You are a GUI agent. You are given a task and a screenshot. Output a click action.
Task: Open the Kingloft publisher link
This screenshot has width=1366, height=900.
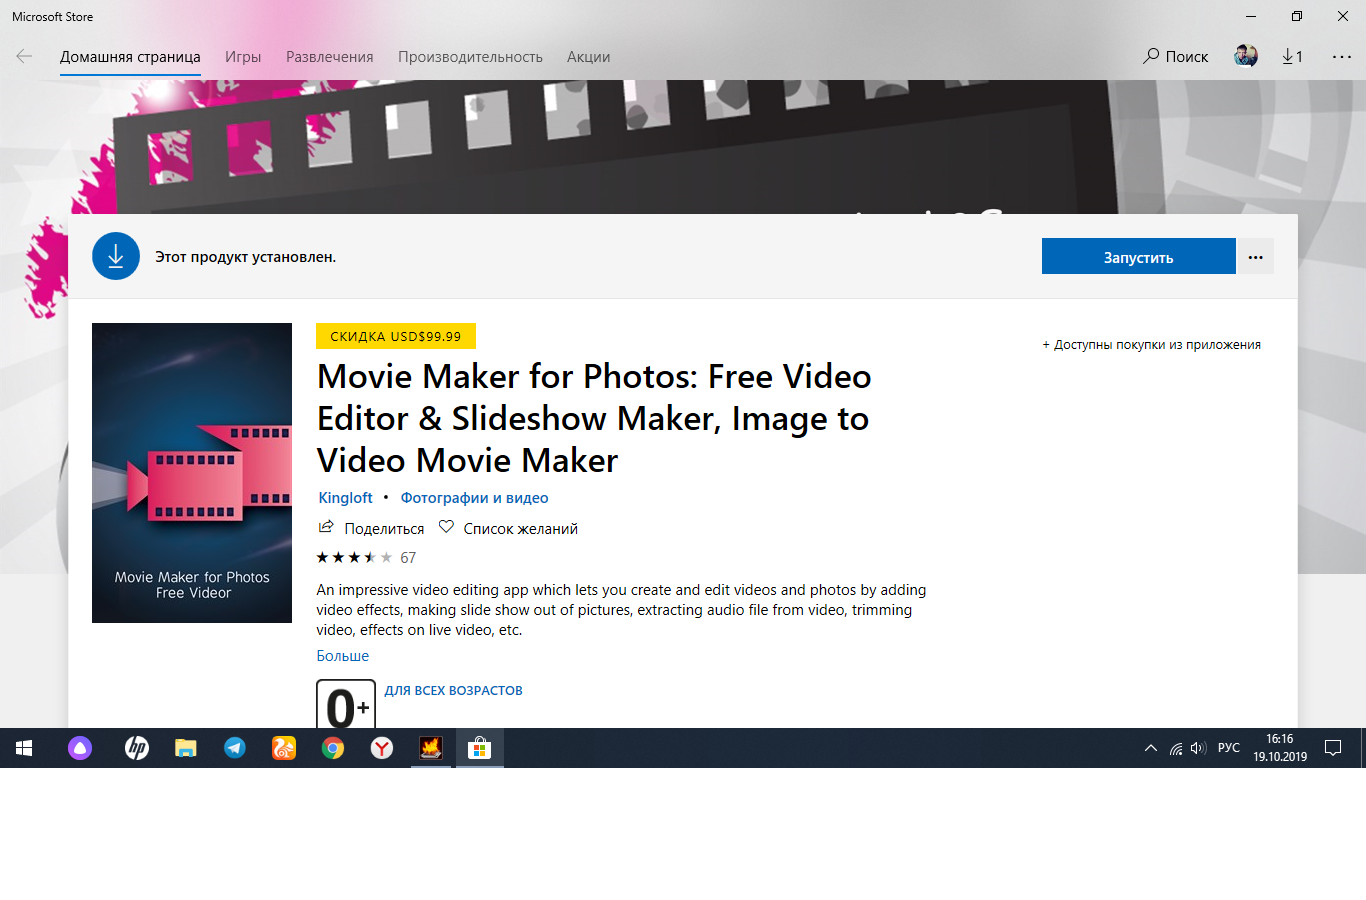pos(345,498)
